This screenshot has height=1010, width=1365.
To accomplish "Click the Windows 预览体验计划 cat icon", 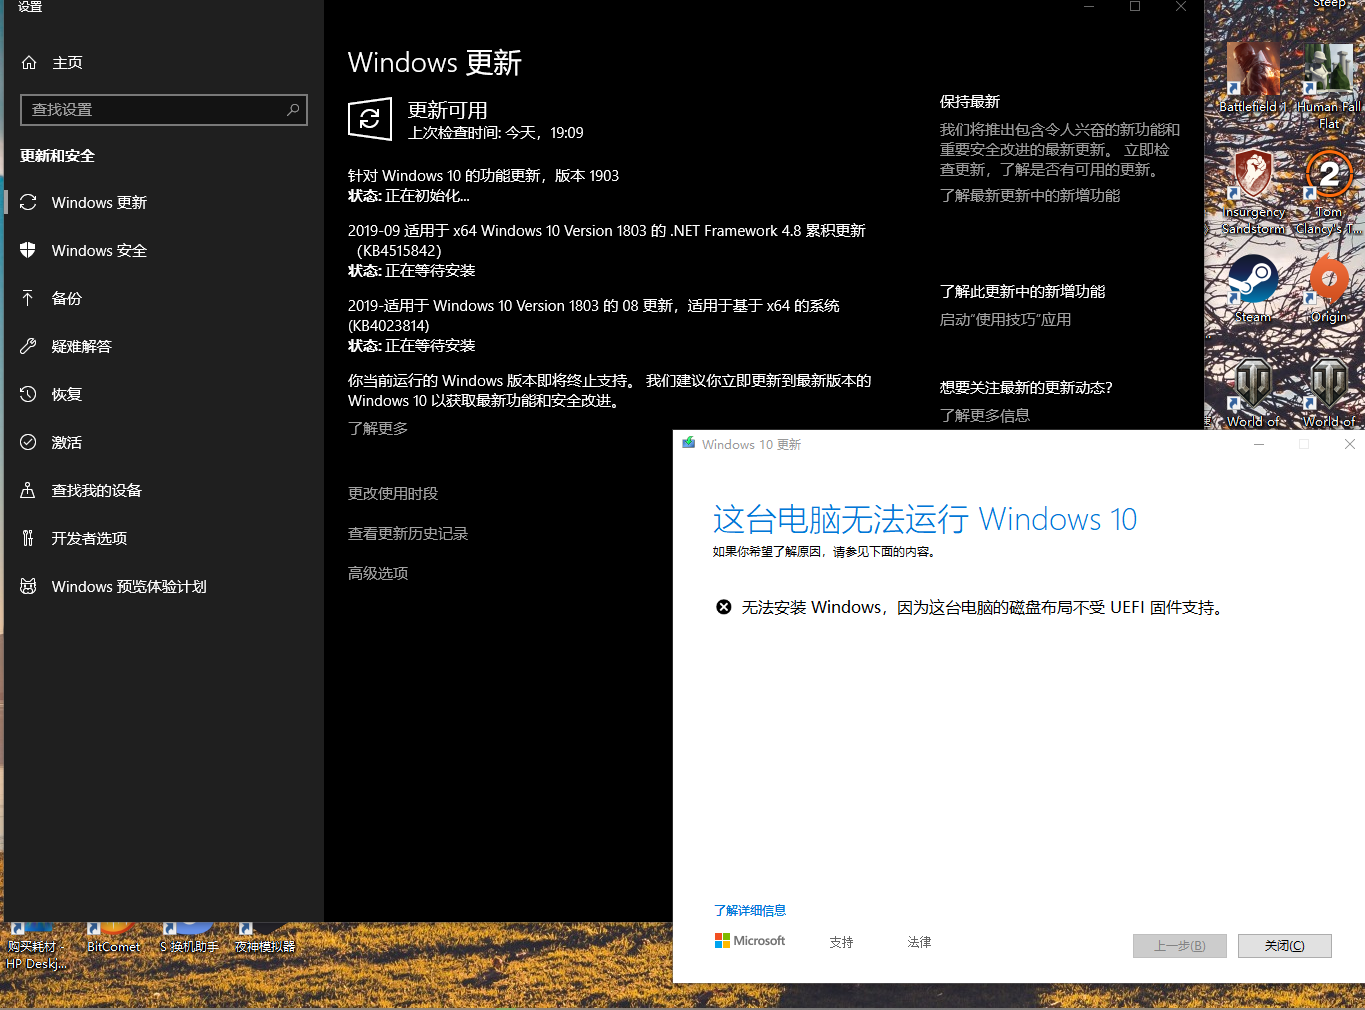I will click(x=28, y=586).
